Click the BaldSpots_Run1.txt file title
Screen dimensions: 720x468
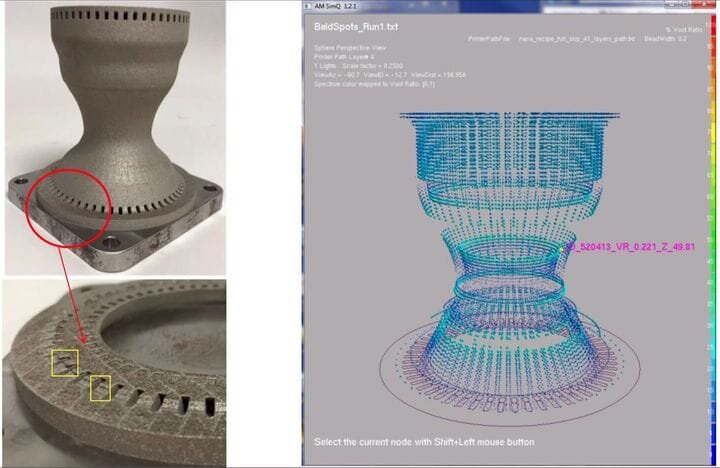point(357,26)
